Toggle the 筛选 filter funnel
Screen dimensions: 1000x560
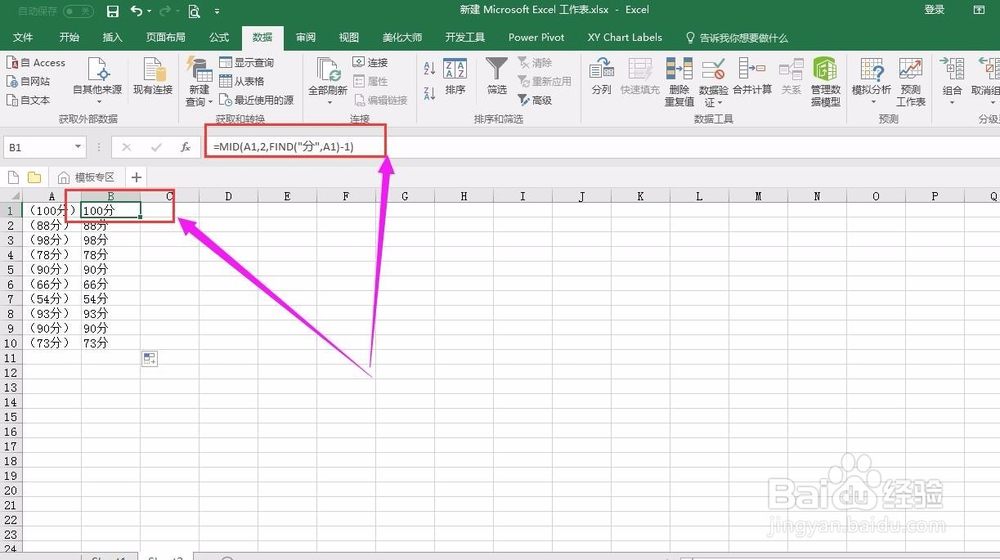pos(496,77)
